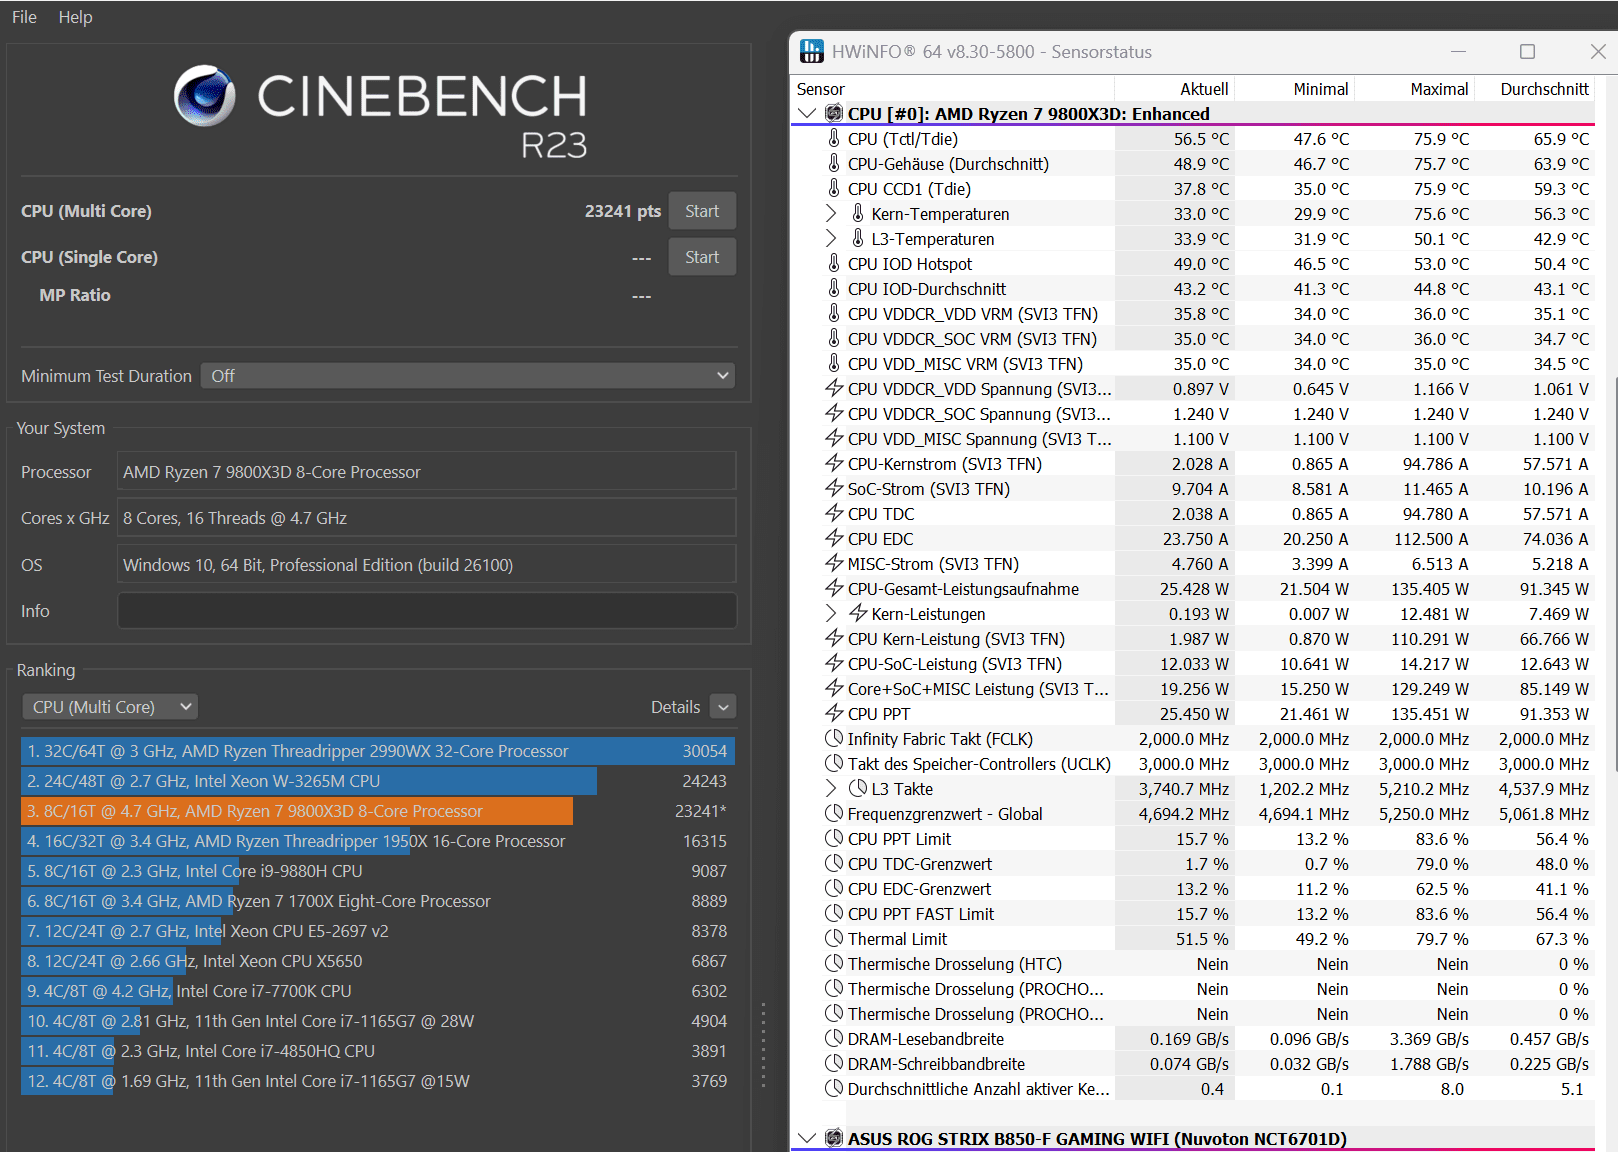Viewport: 1618px width, 1152px height.
Task: Open the CPU (Multi Core) ranking dropdown
Action: coord(110,707)
